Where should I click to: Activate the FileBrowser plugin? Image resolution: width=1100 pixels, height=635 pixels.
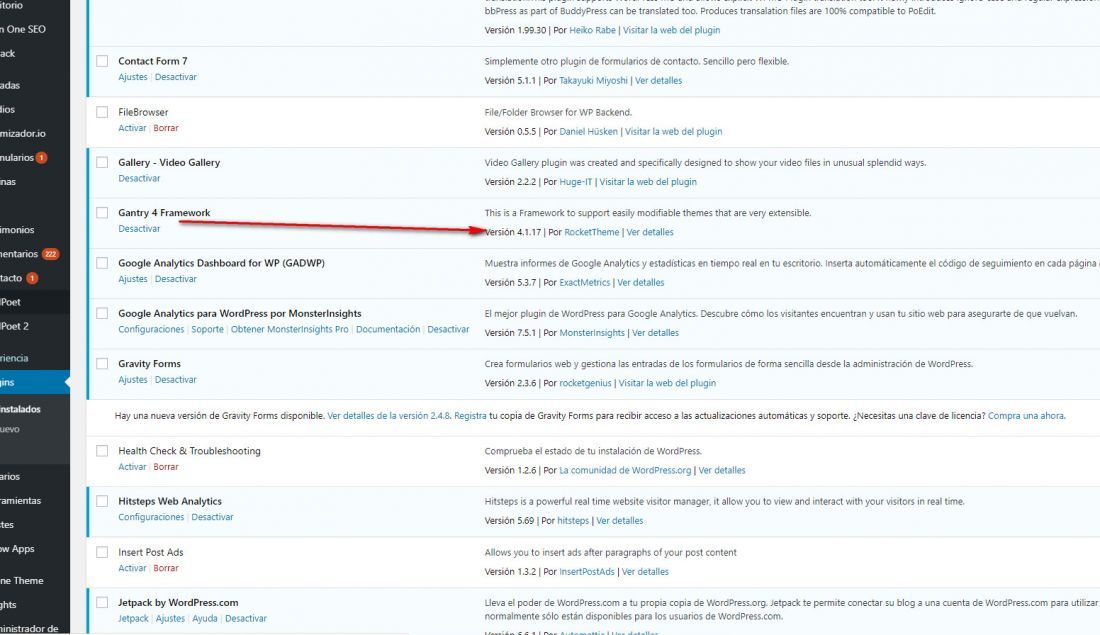pos(132,128)
